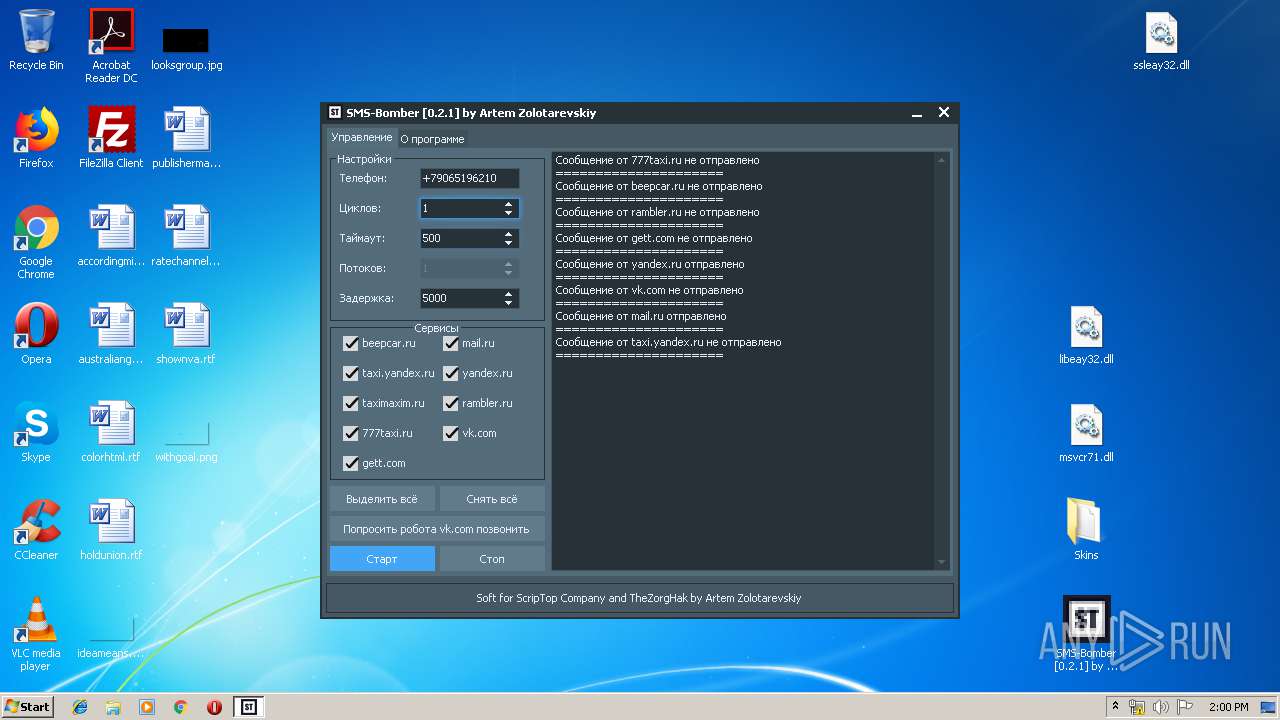Launch the Skype desktop shortcut
1280x720 pixels.
[36, 432]
